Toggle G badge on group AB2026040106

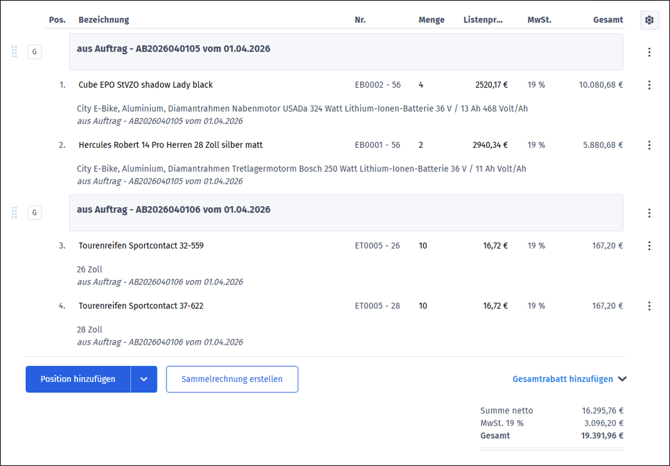pyautogui.click(x=35, y=212)
